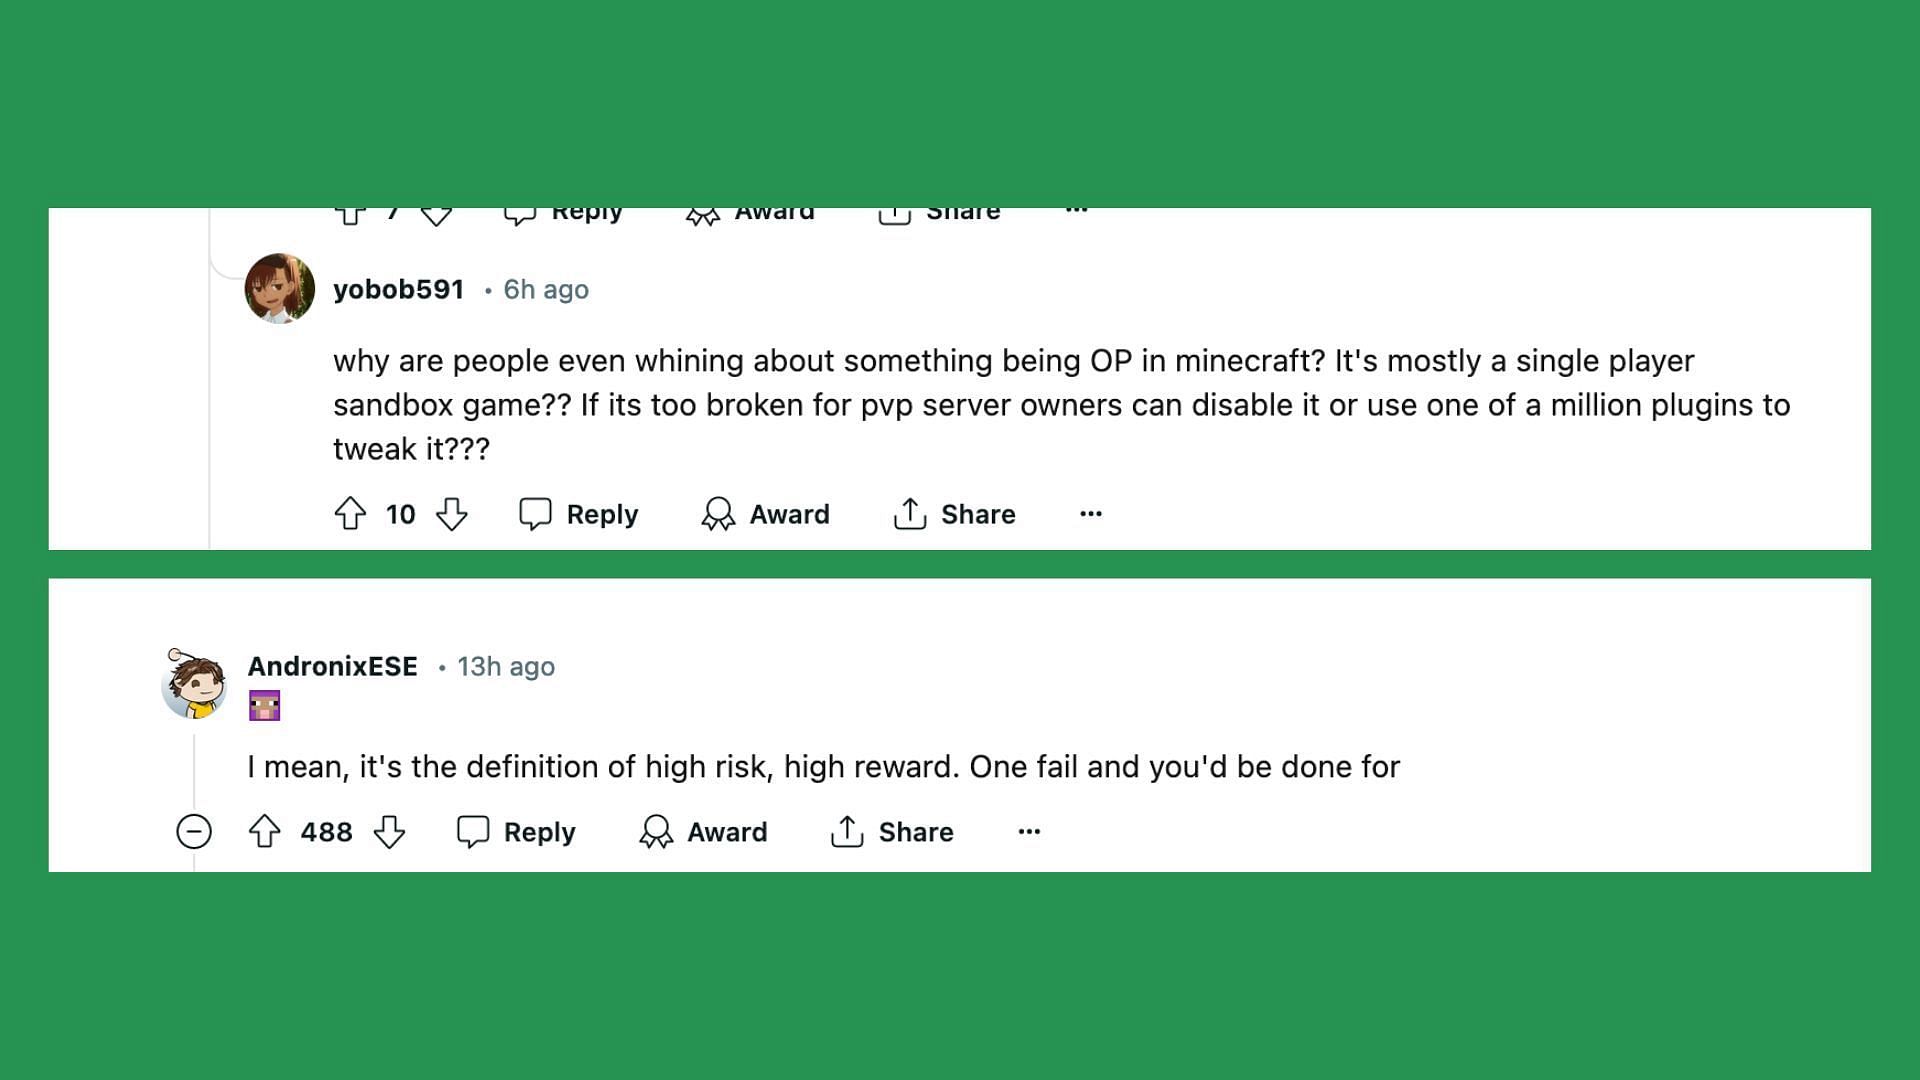Open yobob591 username link
This screenshot has height=1080, width=1920.
pyautogui.click(x=398, y=289)
